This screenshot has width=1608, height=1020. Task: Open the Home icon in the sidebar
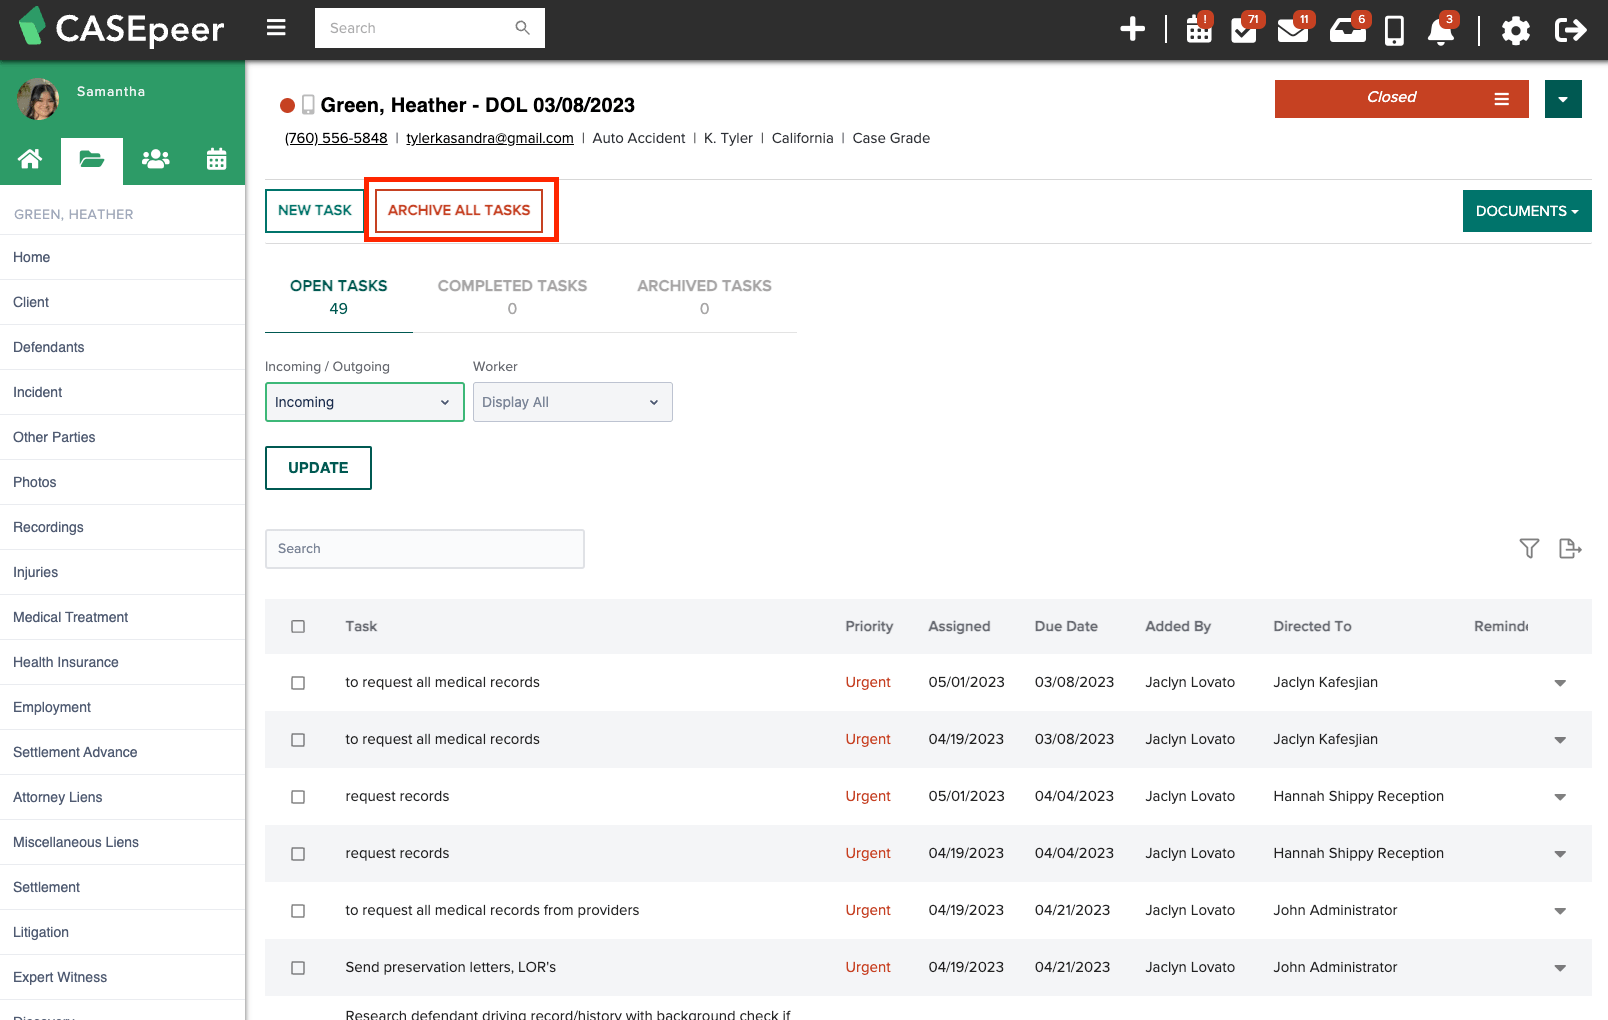click(30, 158)
